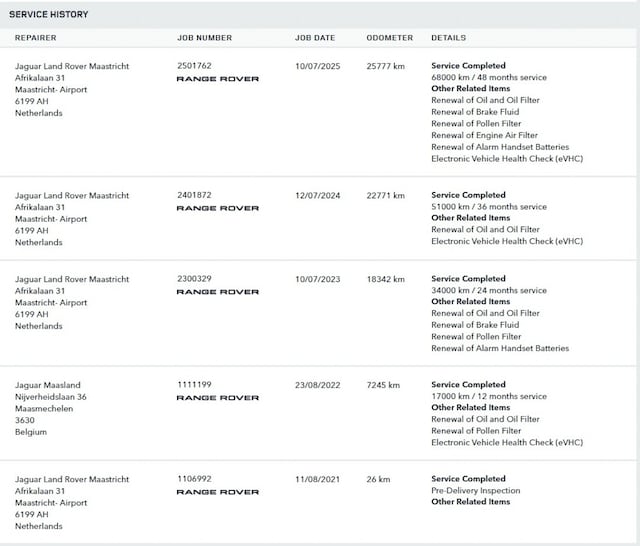Click the Range Rover logo under job 2300329
Viewport: 640px width, 546px height.
218,292
